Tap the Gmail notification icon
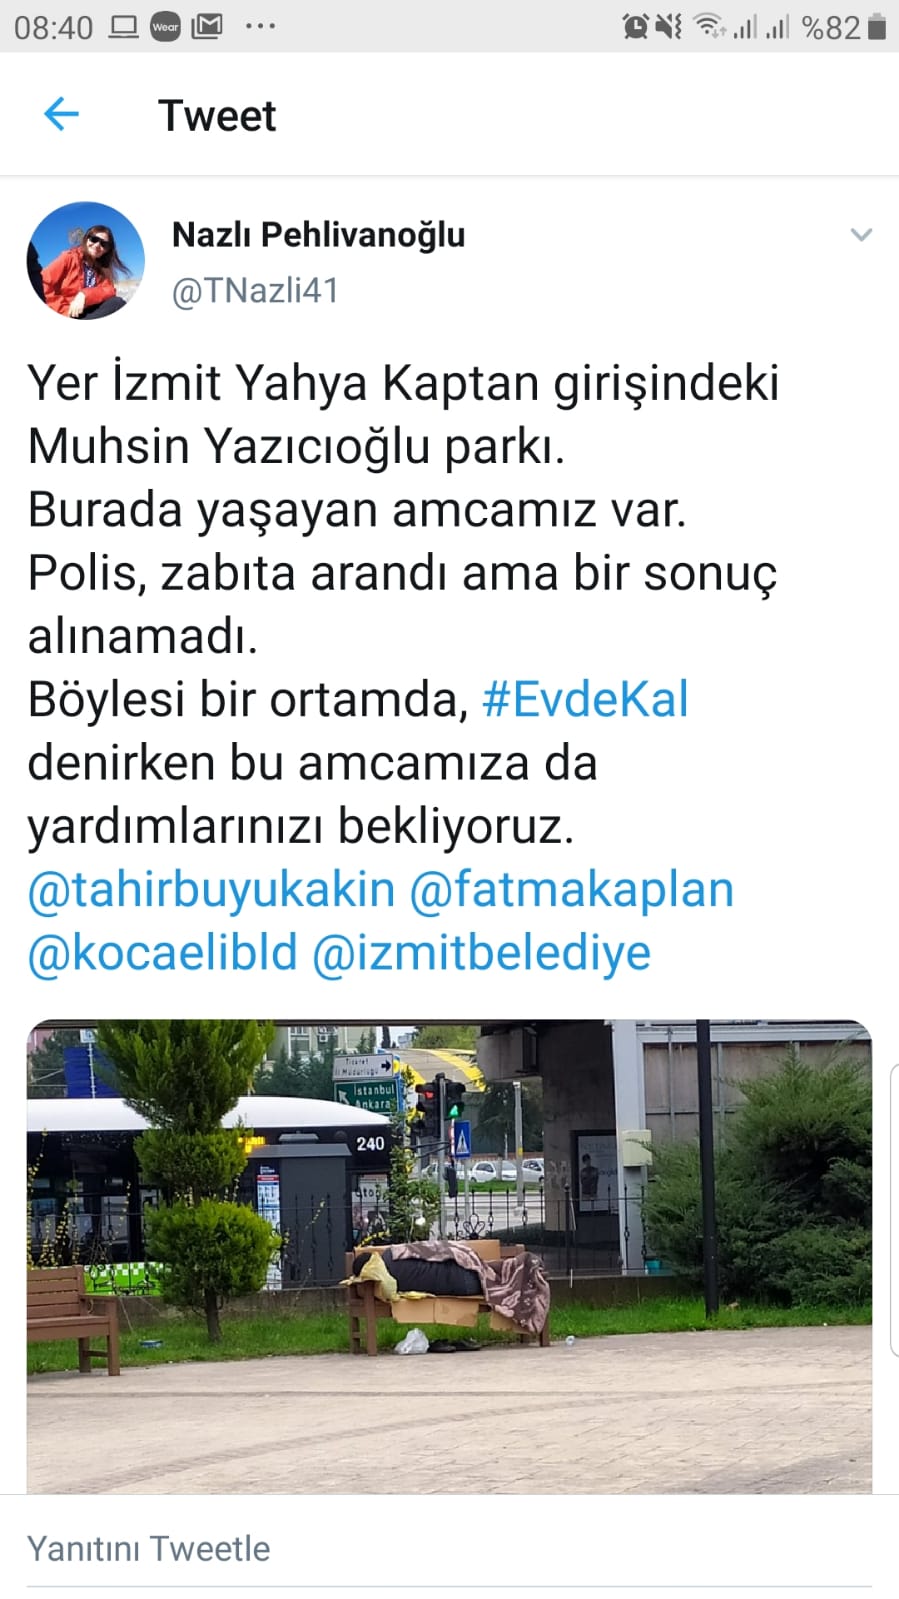The height and width of the screenshot is (1599, 899). 207,27
